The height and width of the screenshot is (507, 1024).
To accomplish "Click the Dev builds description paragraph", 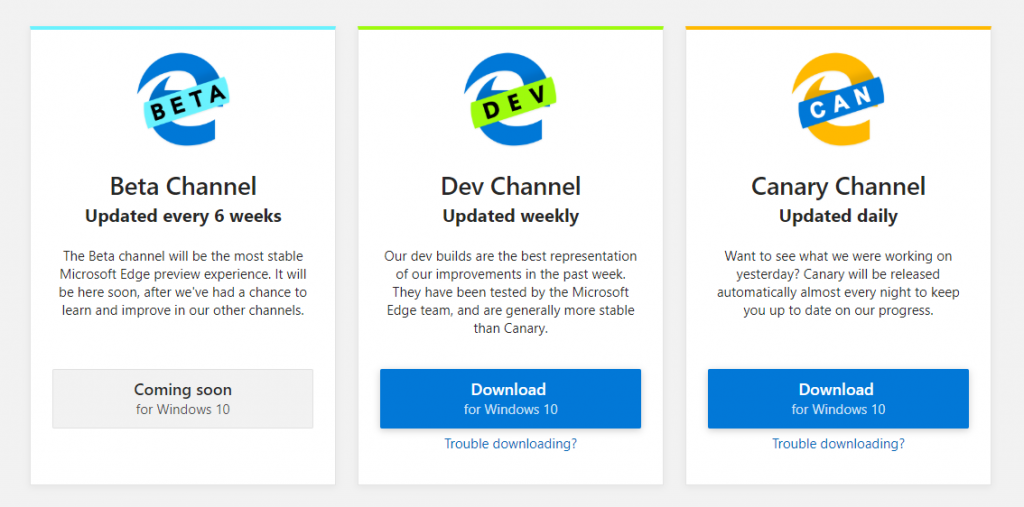I will [511, 292].
